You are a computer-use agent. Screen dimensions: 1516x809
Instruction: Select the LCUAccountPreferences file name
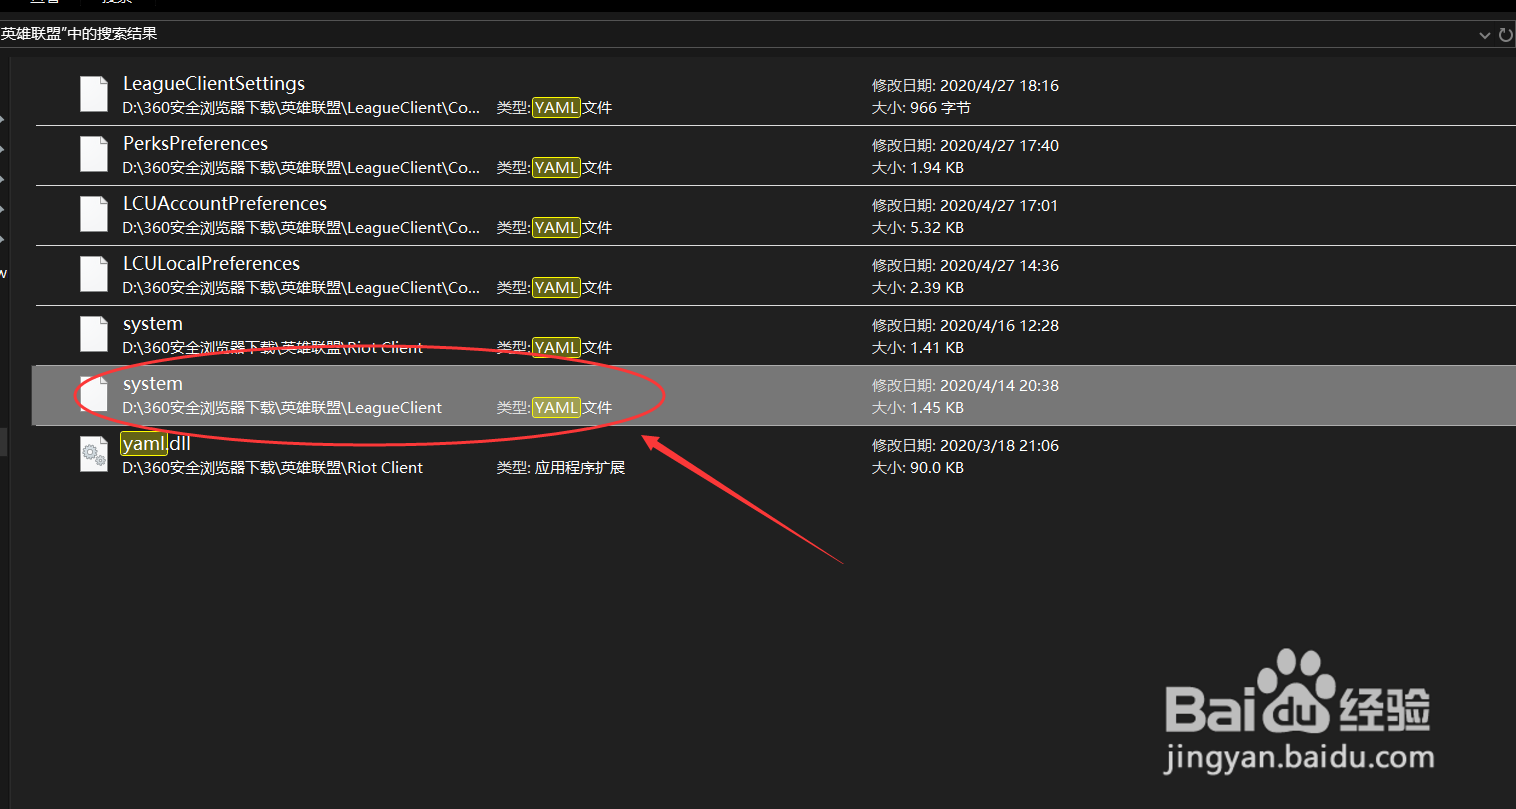pos(225,204)
